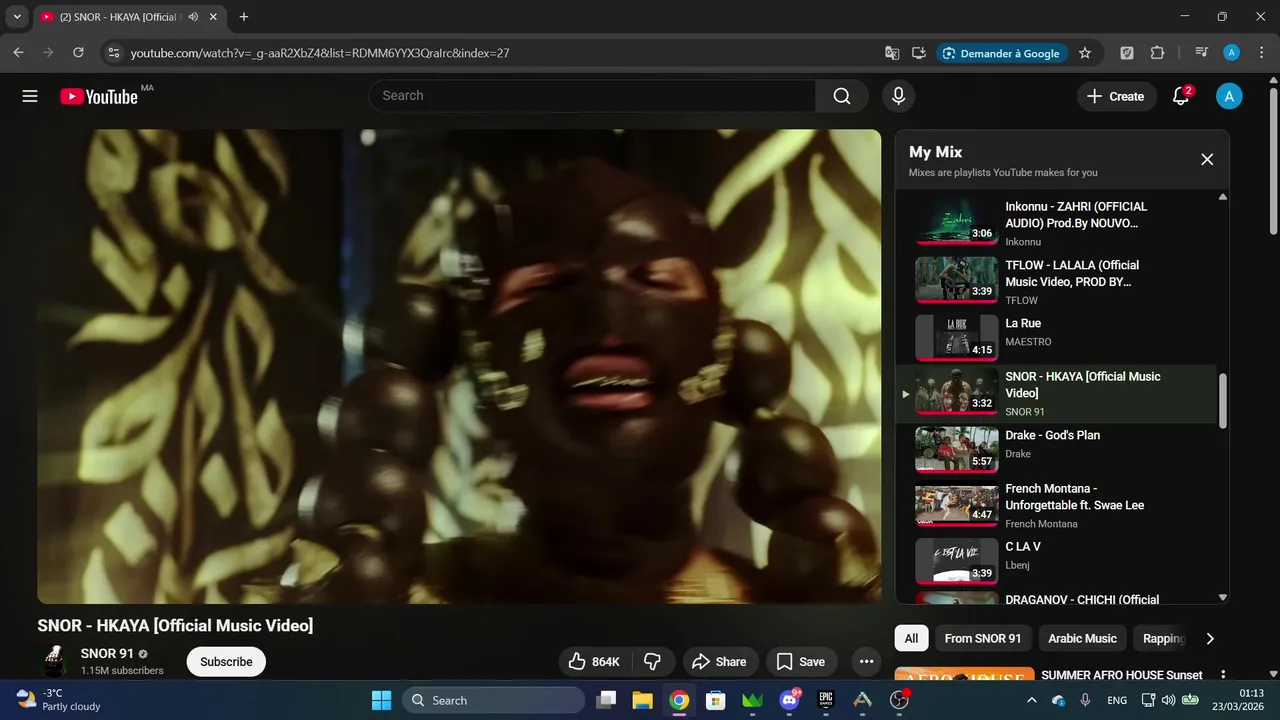This screenshot has height=720, width=1280.
Task: Click the My Mix playlist scrollbar down arrow
Action: pos(1222,597)
